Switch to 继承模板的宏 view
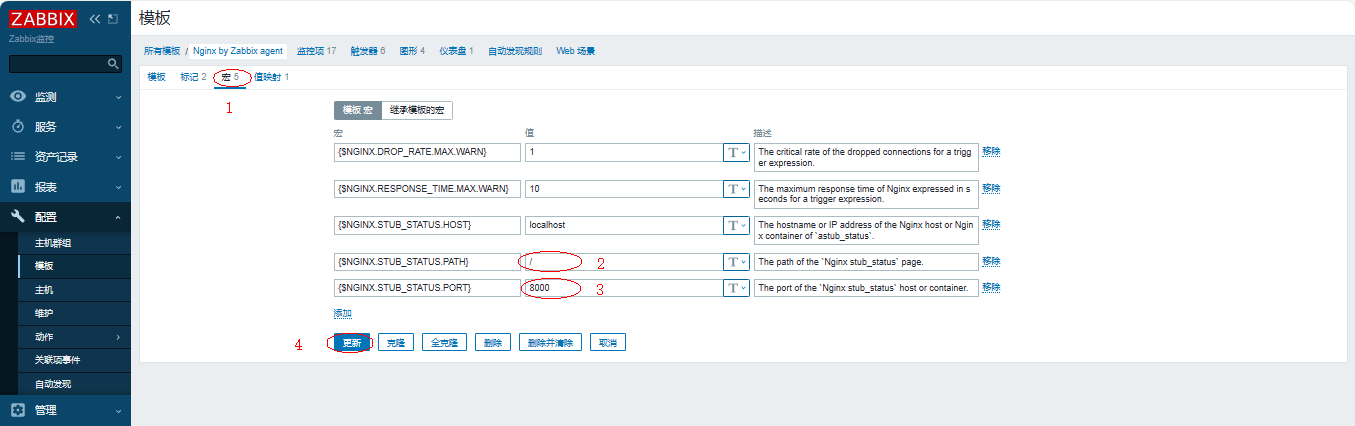The width and height of the screenshot is (1355, 426). 417,110
